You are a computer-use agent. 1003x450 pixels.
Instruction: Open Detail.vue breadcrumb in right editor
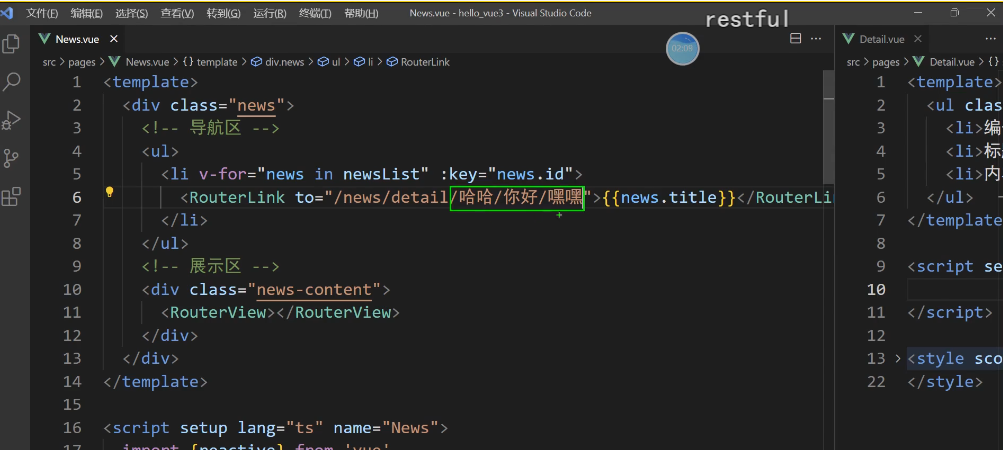pos(944,62)
